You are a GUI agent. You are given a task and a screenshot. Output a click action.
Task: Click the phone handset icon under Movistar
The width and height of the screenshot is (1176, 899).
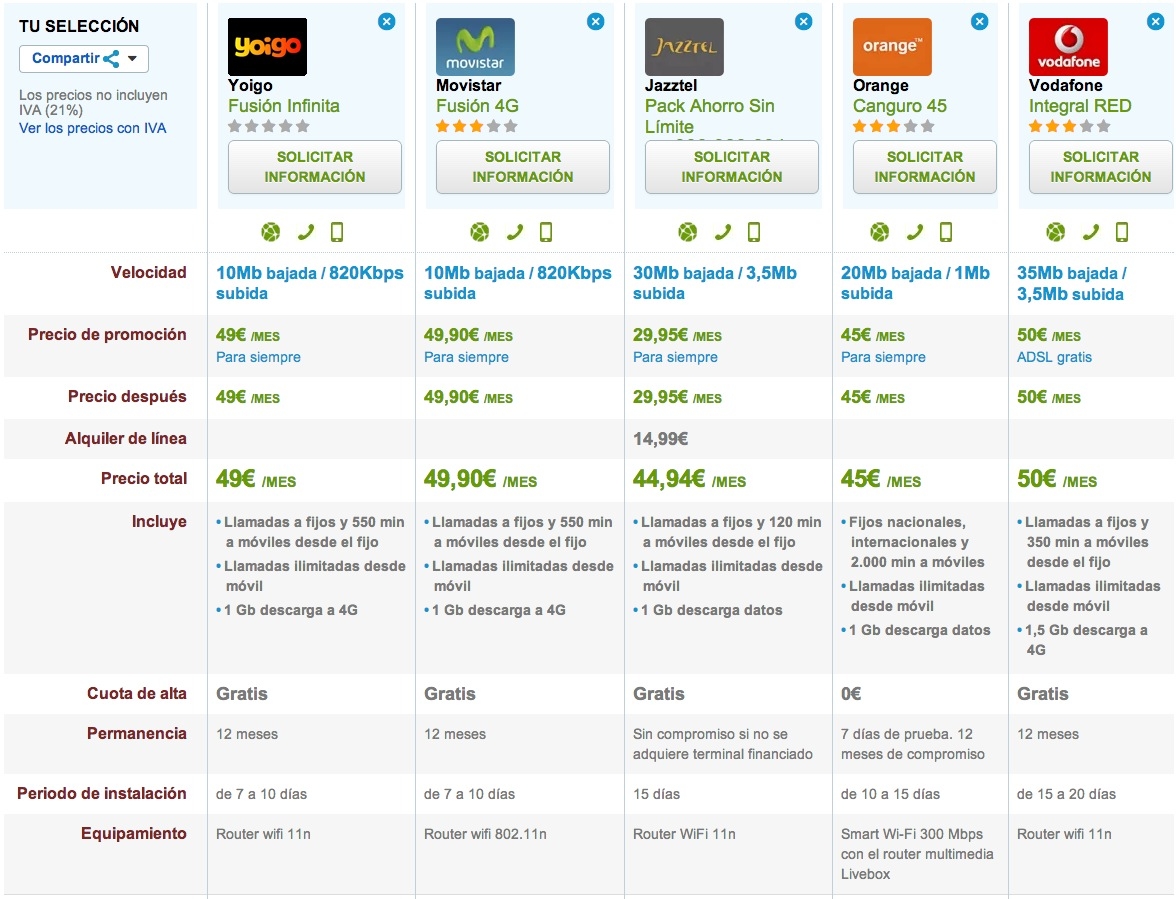514,232
